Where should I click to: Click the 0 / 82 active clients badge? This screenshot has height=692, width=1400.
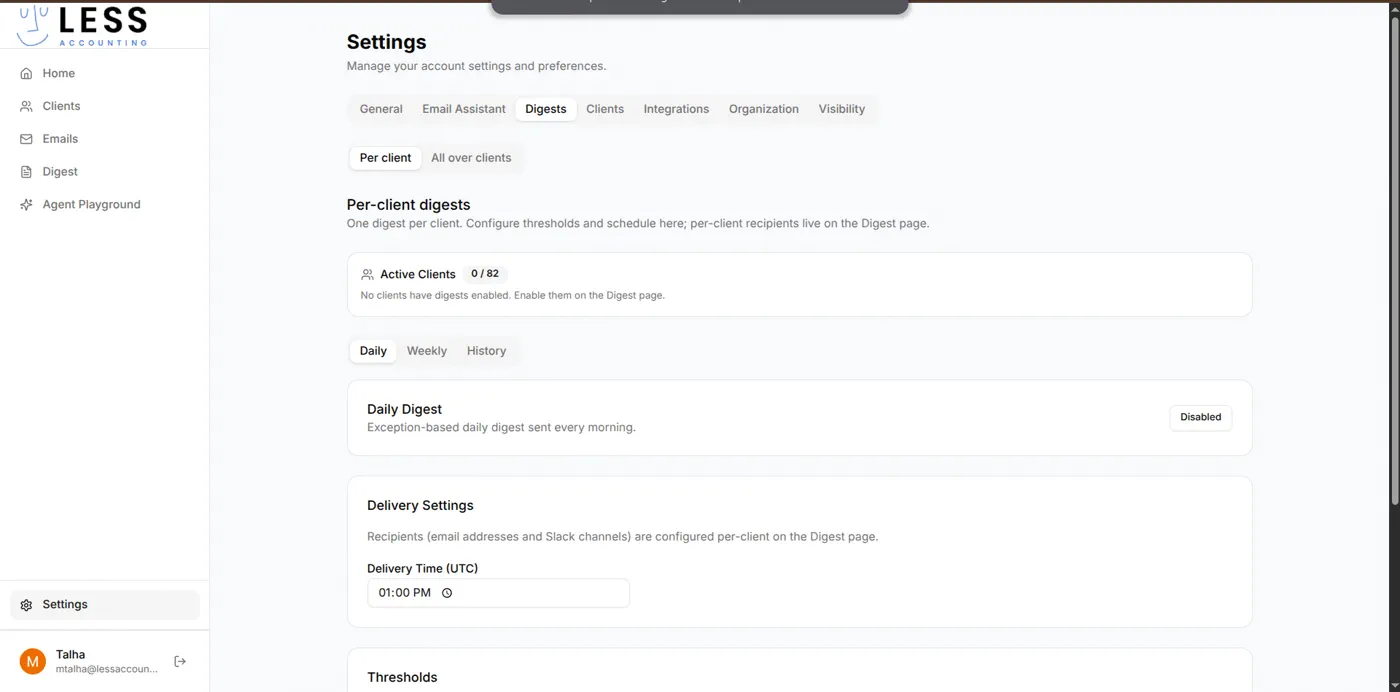(485, 274)
